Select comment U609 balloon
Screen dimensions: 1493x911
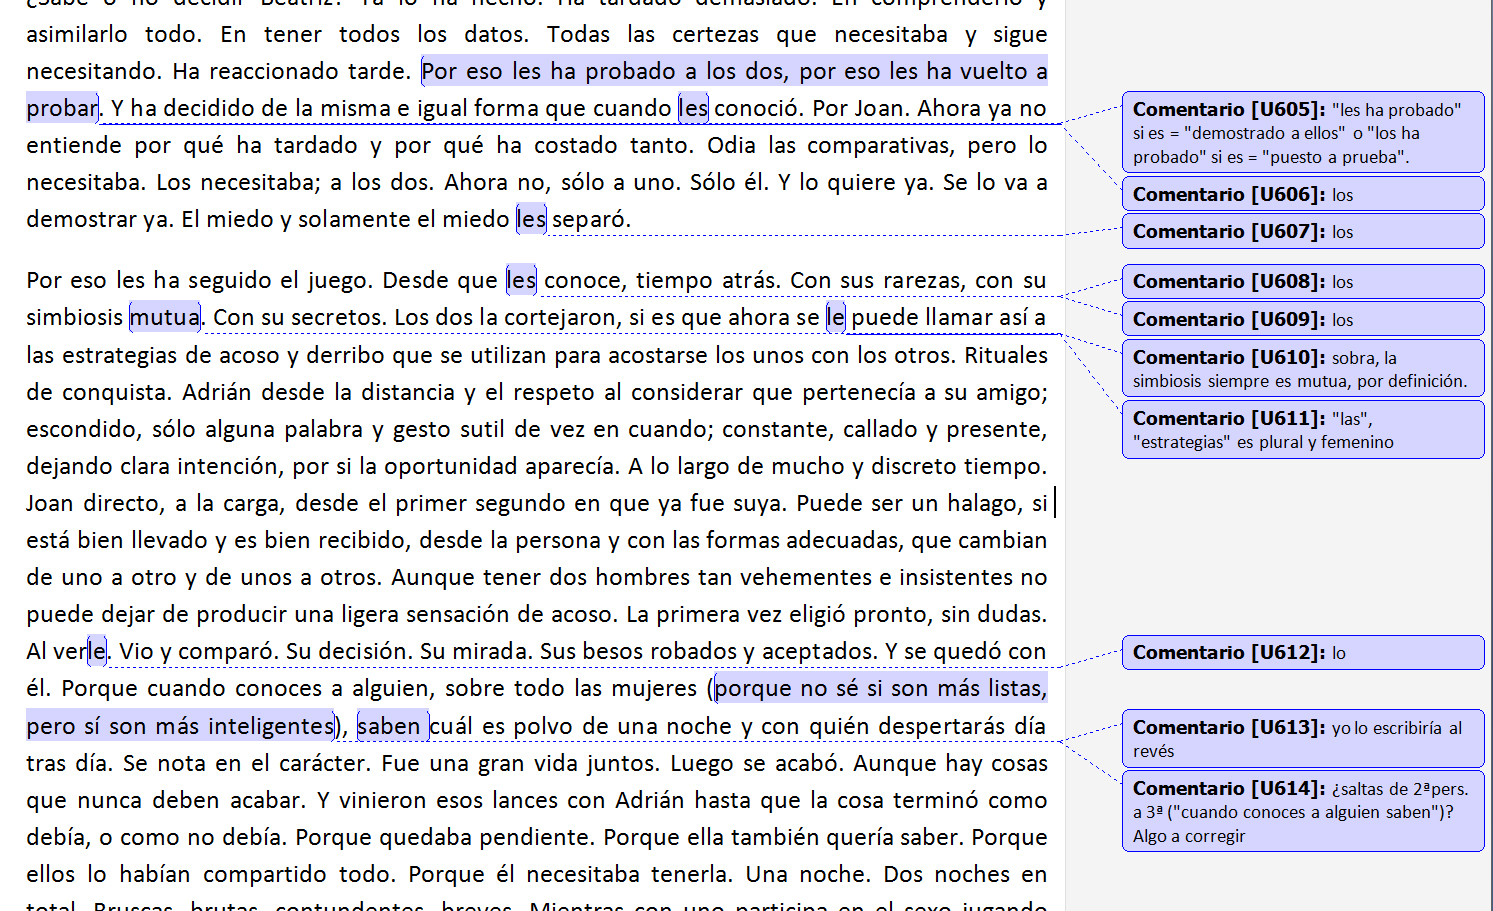click(x=1303, y=319)
